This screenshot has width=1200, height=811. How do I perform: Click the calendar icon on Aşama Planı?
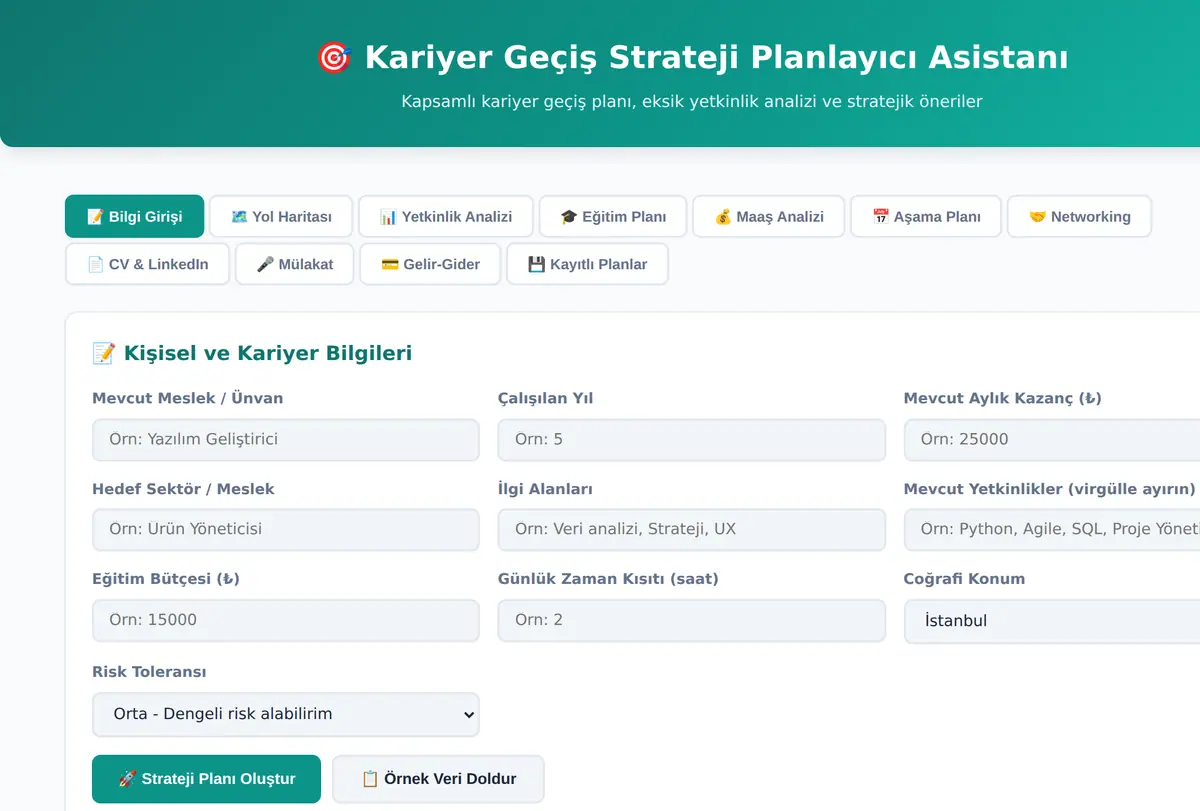pos(881,216)
